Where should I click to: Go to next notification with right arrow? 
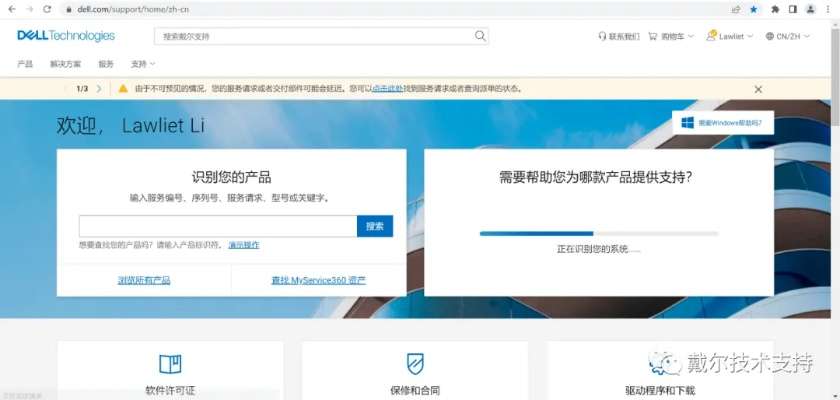pos(99,89)
